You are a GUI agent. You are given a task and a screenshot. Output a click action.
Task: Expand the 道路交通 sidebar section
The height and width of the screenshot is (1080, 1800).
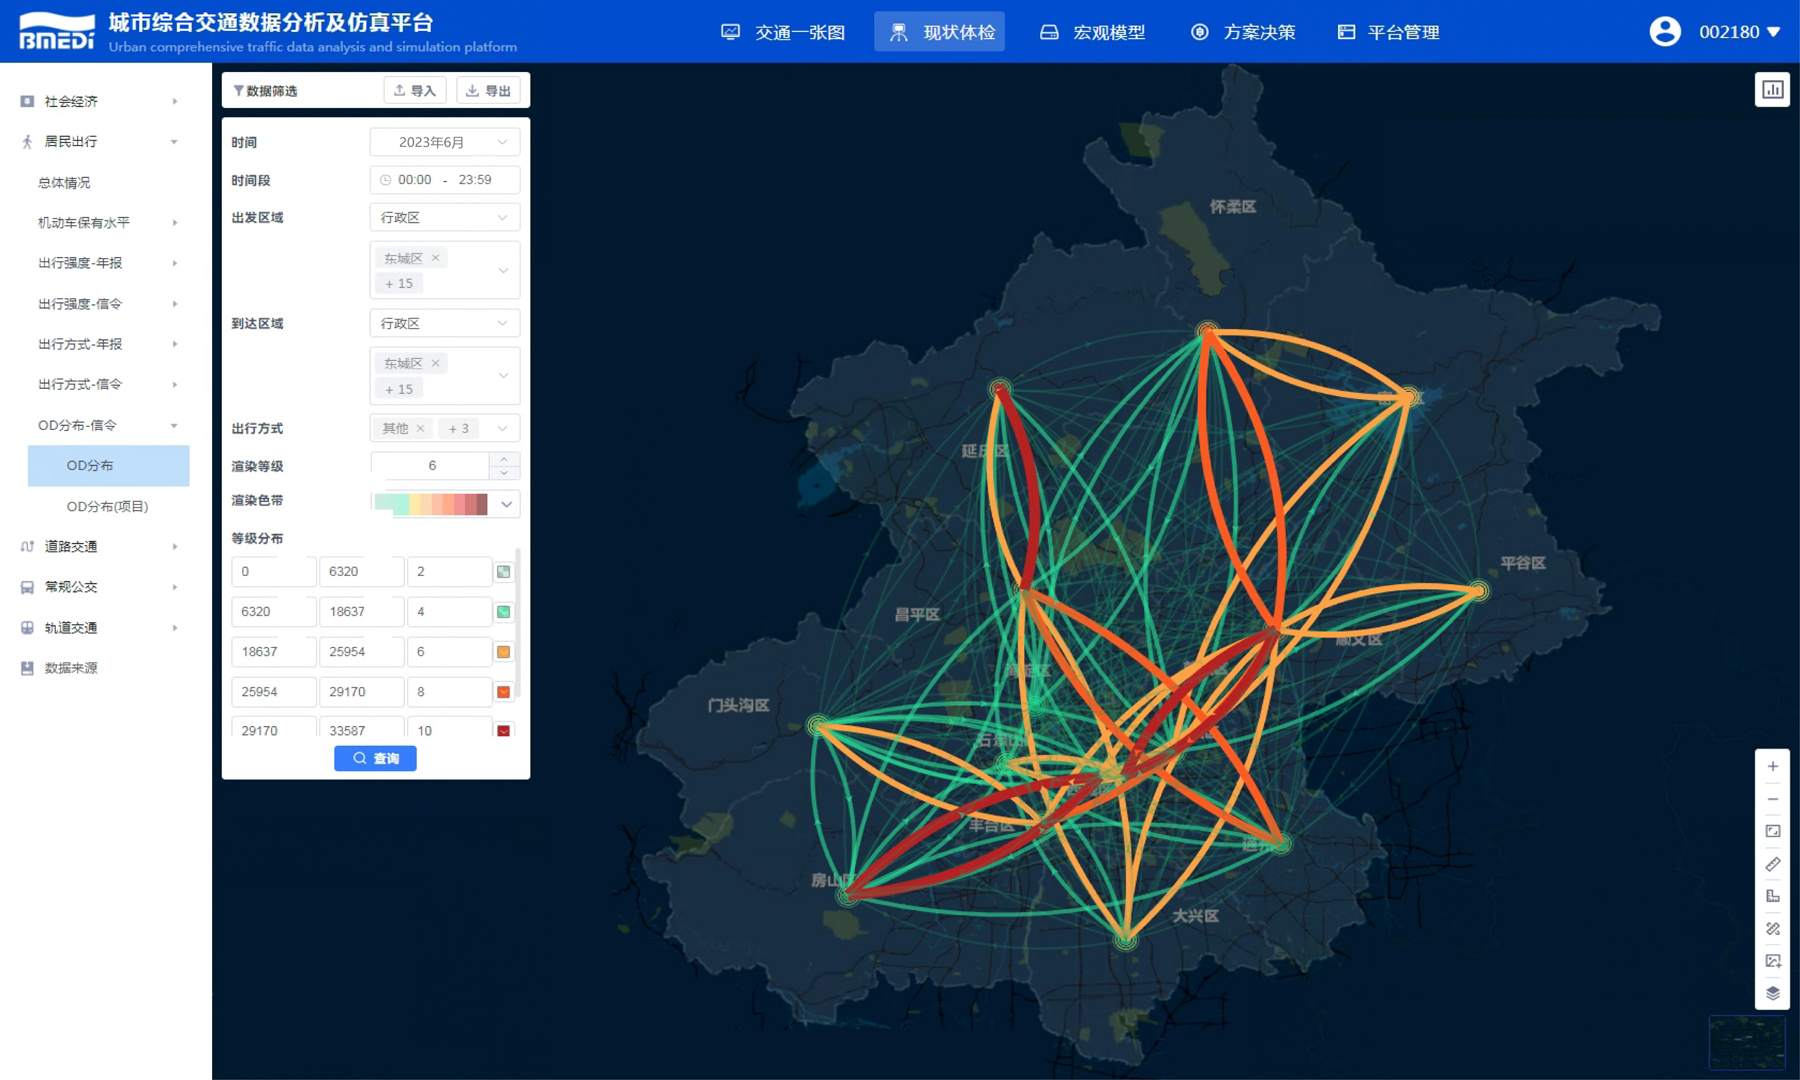point(98,547)
